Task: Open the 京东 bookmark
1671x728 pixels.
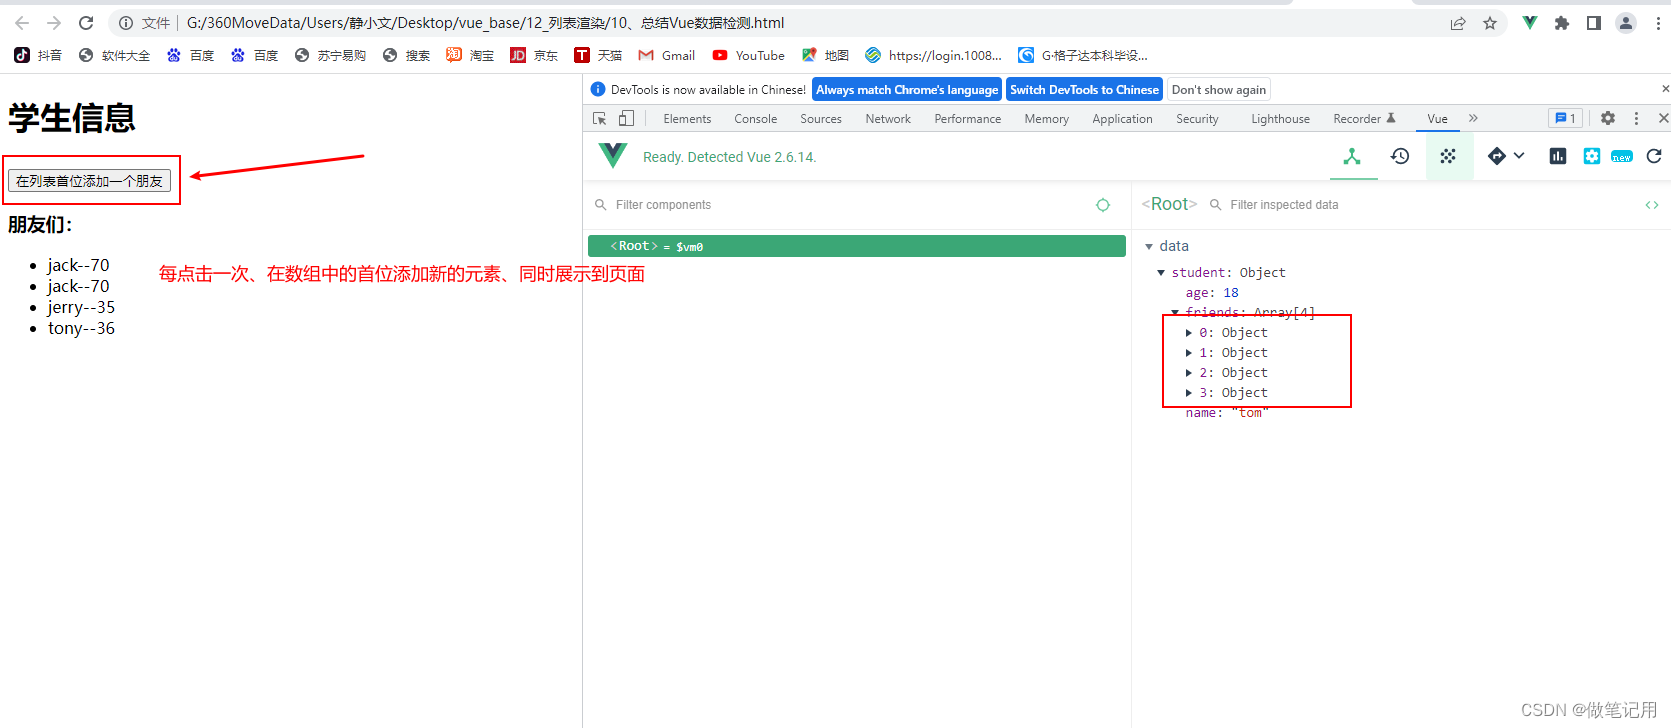Action: tap(534, 55)
